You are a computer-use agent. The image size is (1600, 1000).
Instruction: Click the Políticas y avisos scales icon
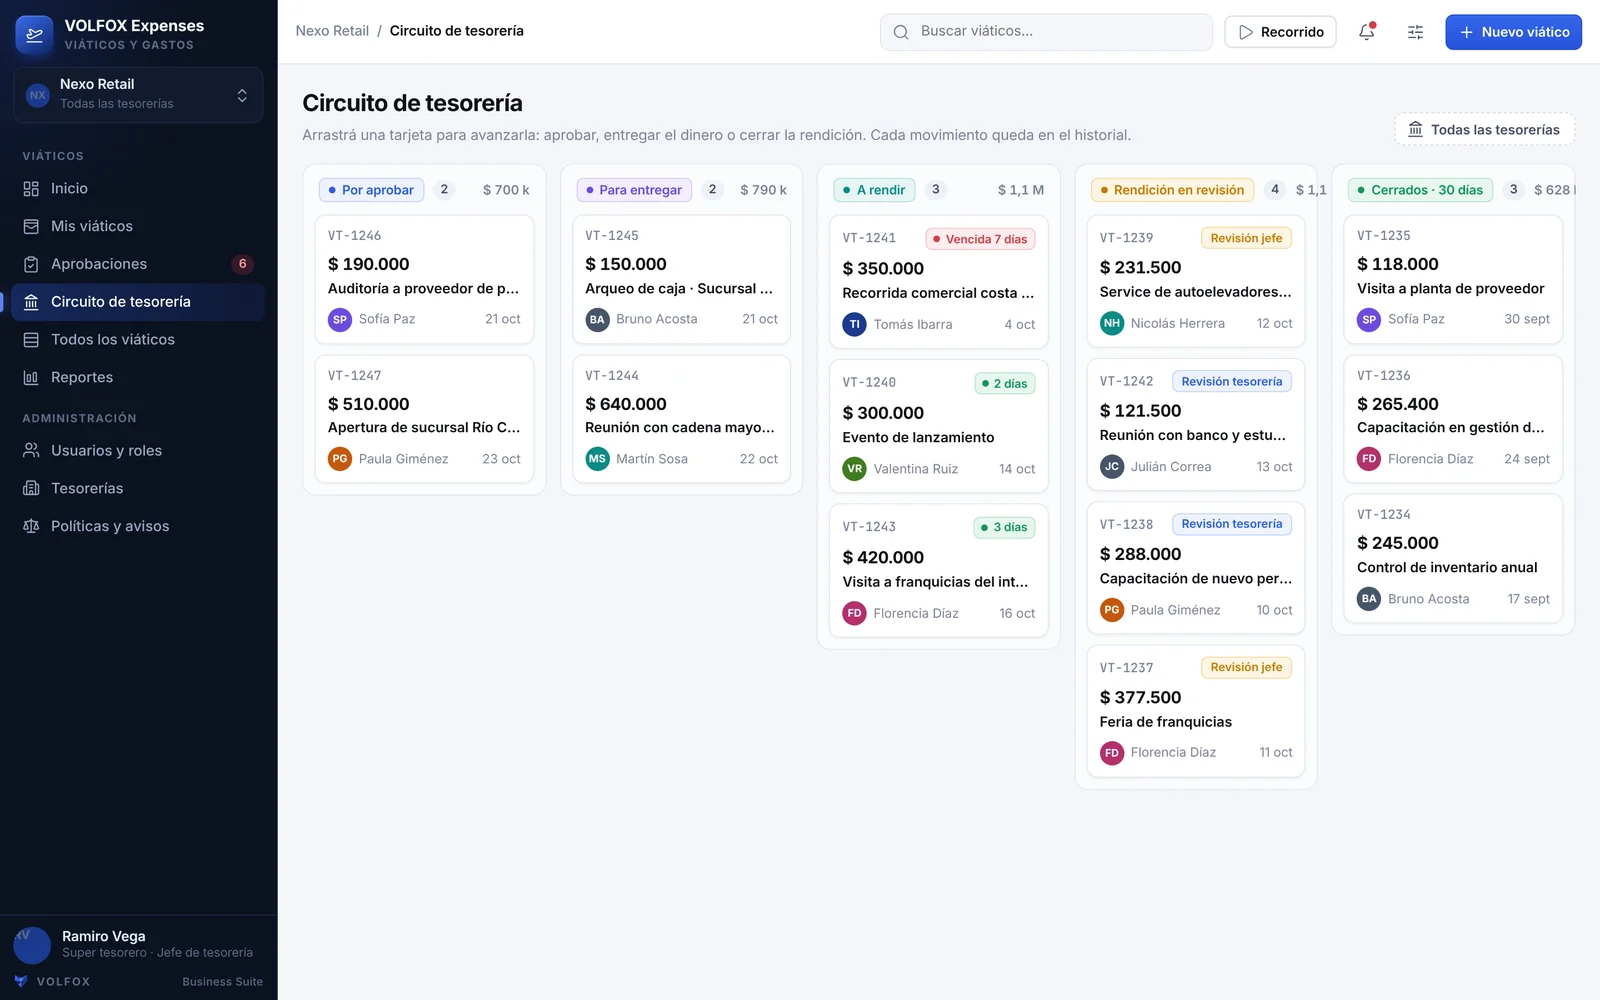coord(31,526)
